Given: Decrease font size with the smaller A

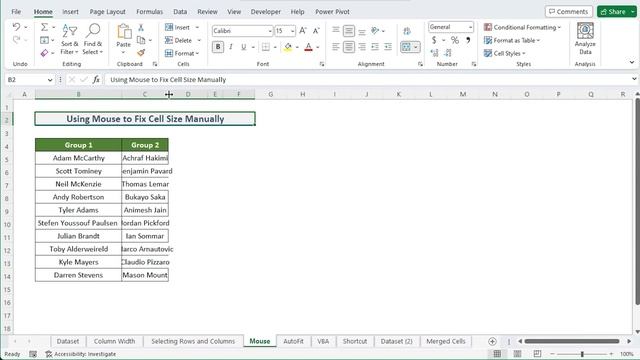Looking at the screenshot, I should tap(316, 31).
